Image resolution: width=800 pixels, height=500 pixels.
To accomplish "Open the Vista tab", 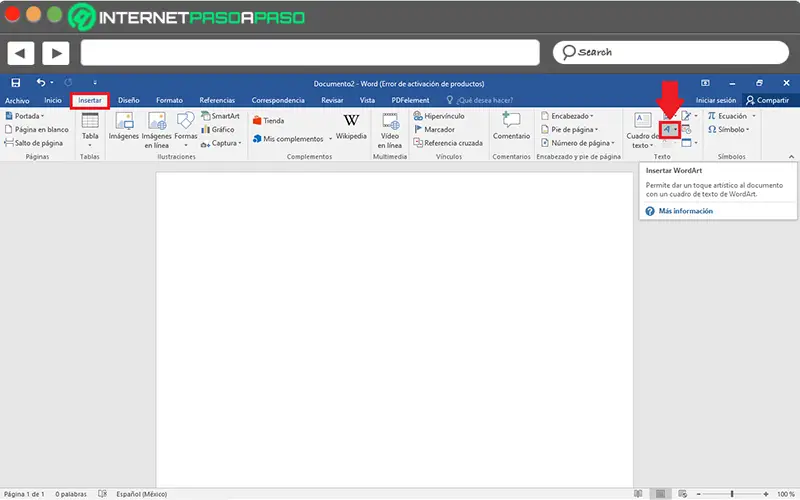I will (x=367, y=101).
